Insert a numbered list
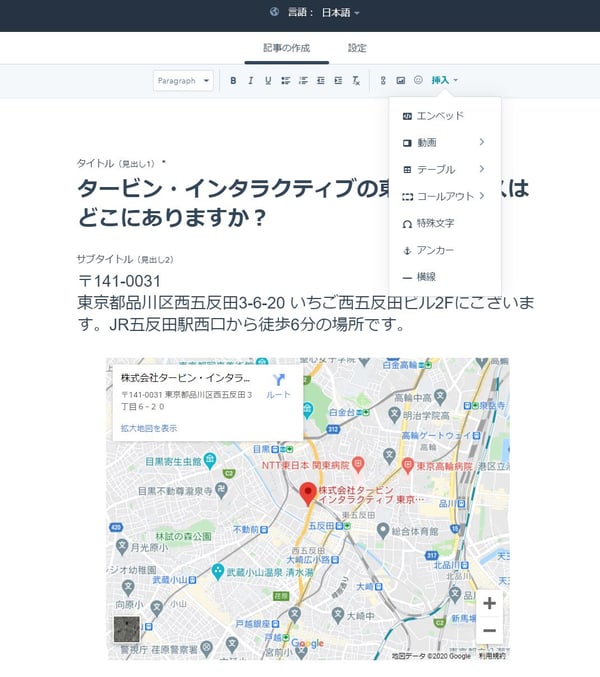Viewport: 600px width, 677px height. pos(303,80)
